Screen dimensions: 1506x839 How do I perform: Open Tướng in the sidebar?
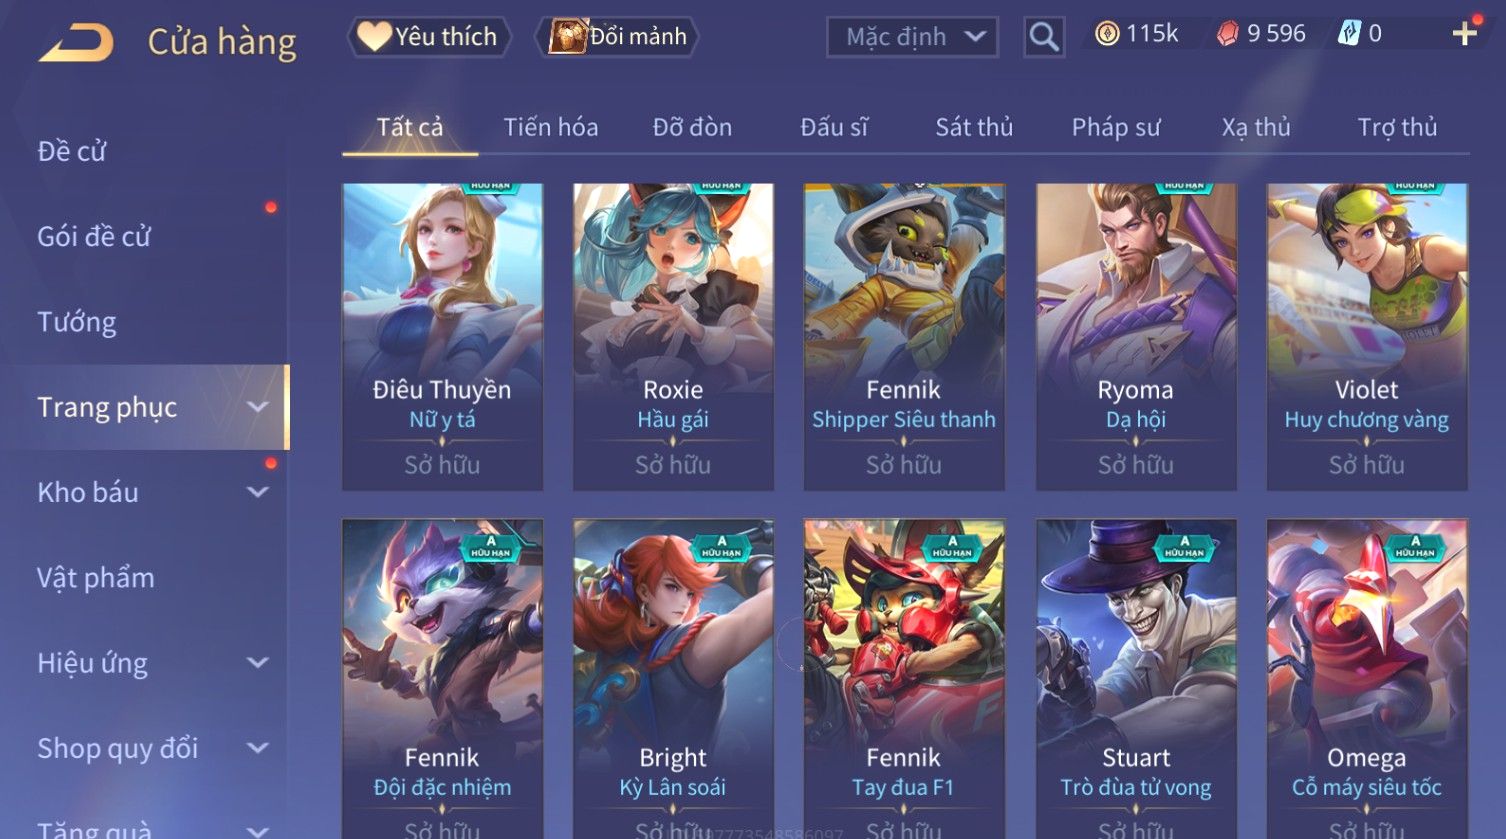tap(77, 322)
